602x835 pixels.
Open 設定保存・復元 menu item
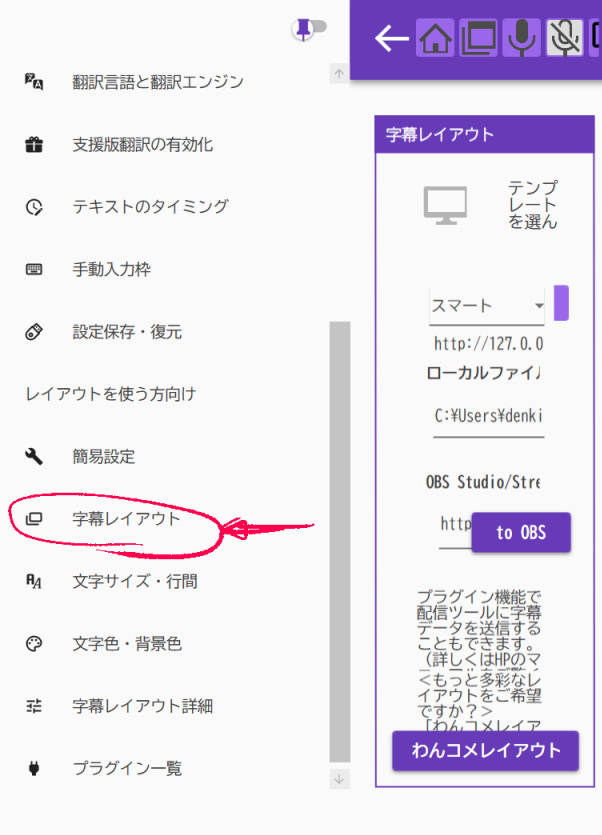(127, 332)
